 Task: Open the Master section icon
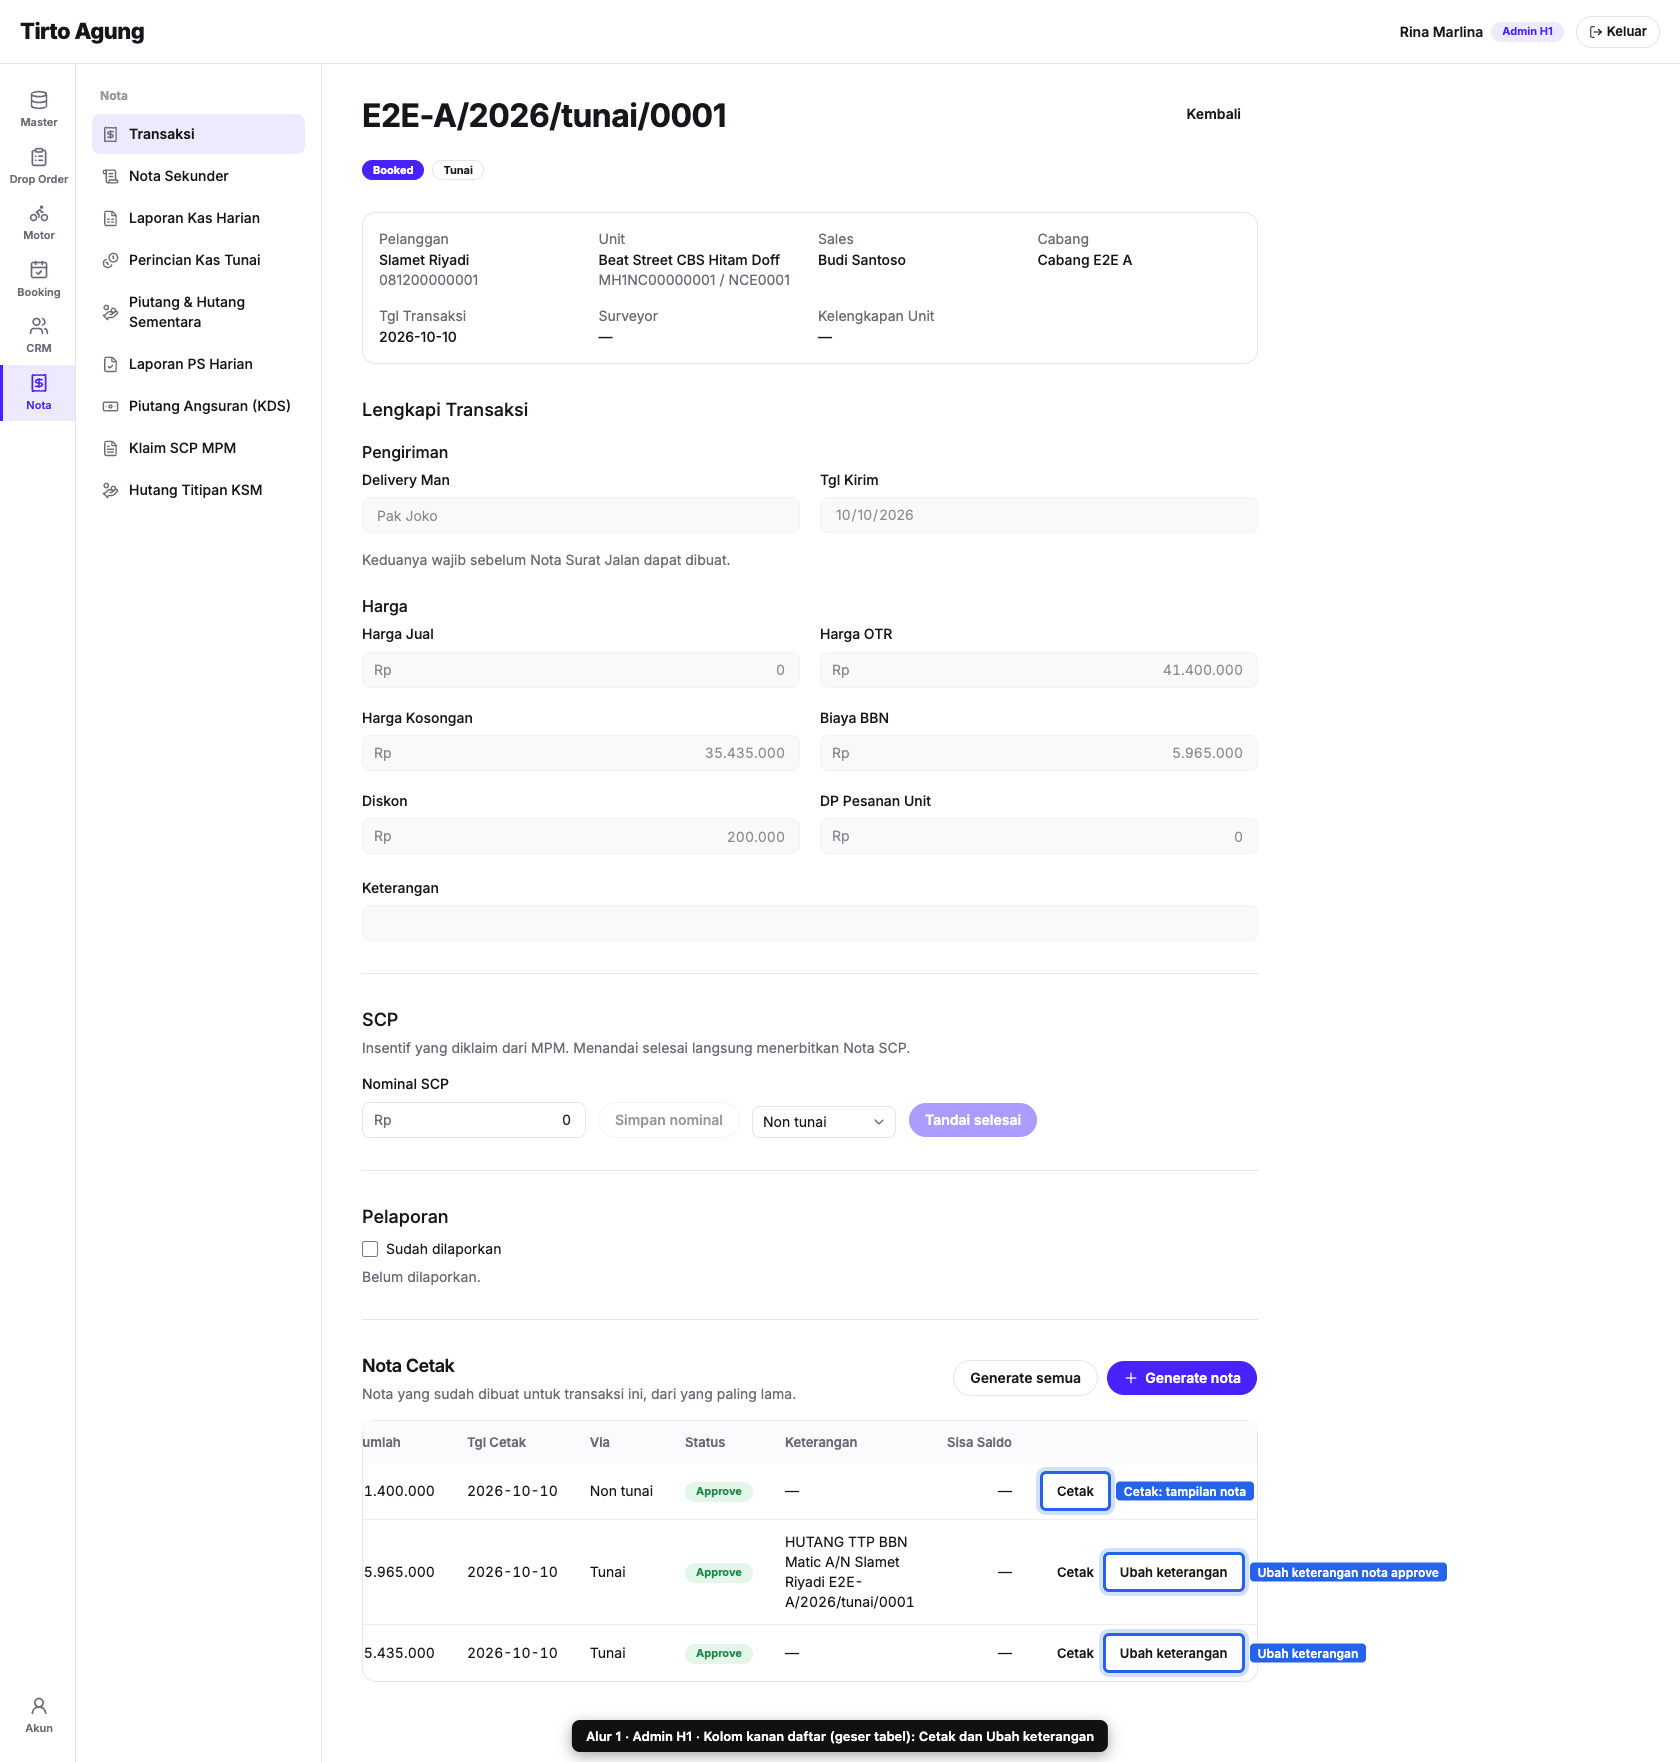pyautogui.click(x=38, y=100)
